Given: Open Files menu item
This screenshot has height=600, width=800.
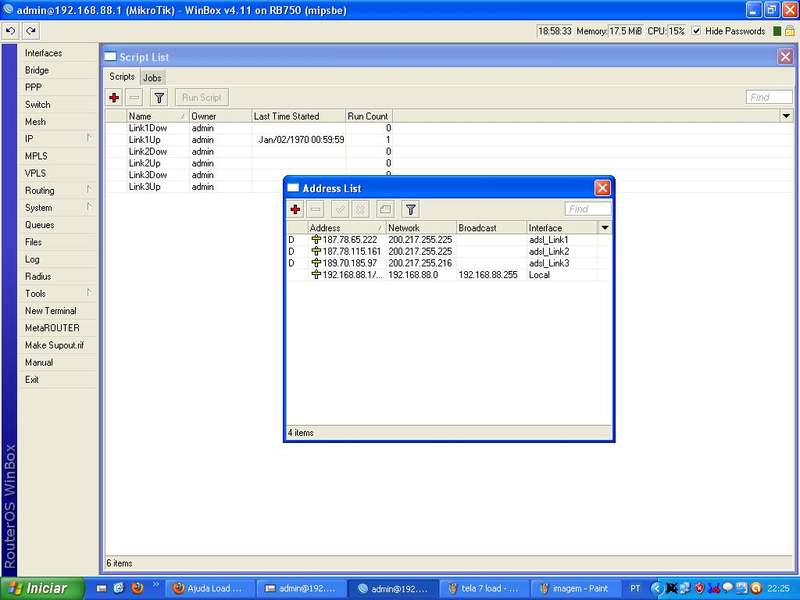Looking at the screenshot, I should tap(58, 242).
